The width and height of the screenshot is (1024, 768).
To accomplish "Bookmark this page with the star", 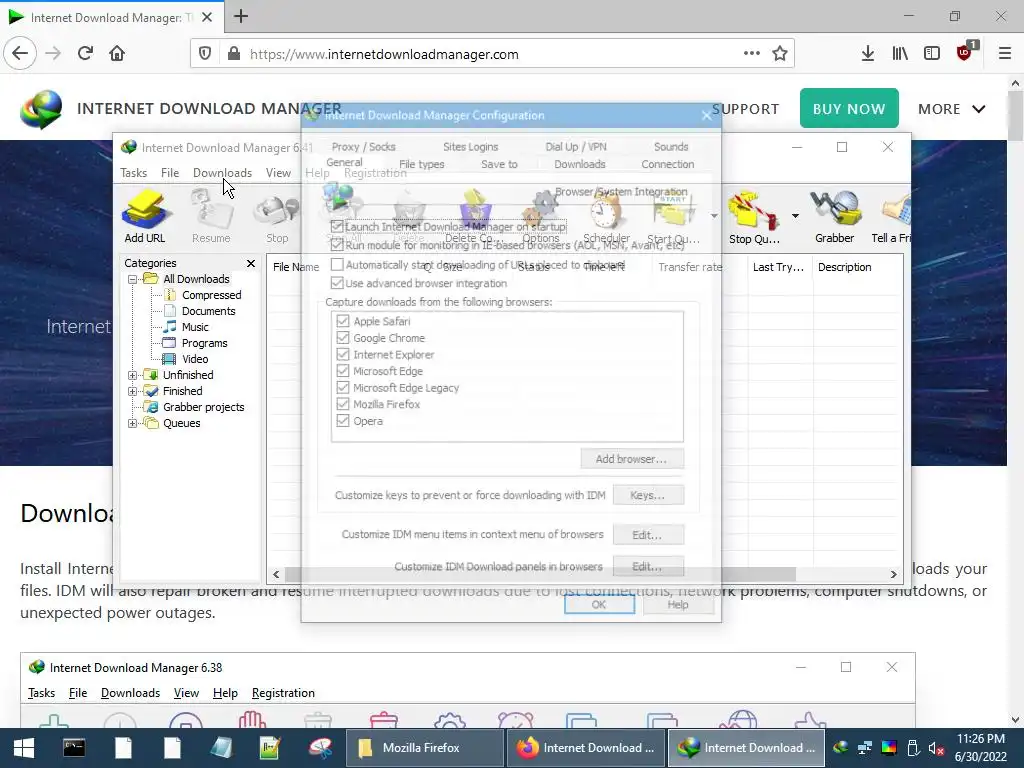I will (780, 54).
